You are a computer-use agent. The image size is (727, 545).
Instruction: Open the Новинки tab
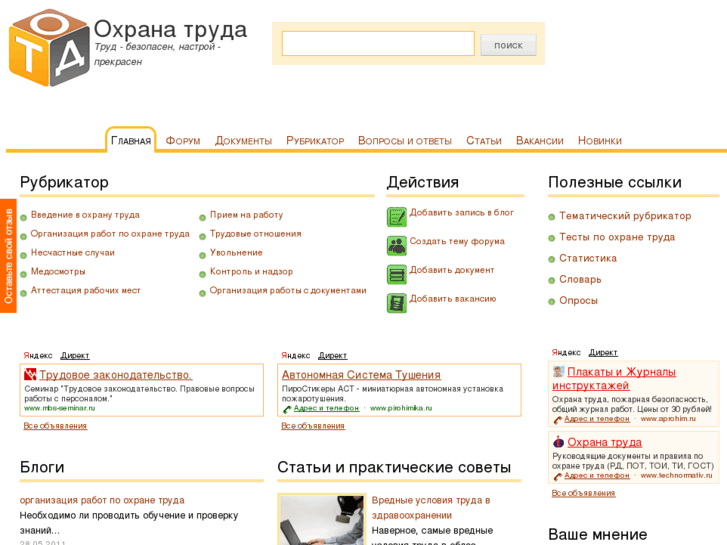599,141
